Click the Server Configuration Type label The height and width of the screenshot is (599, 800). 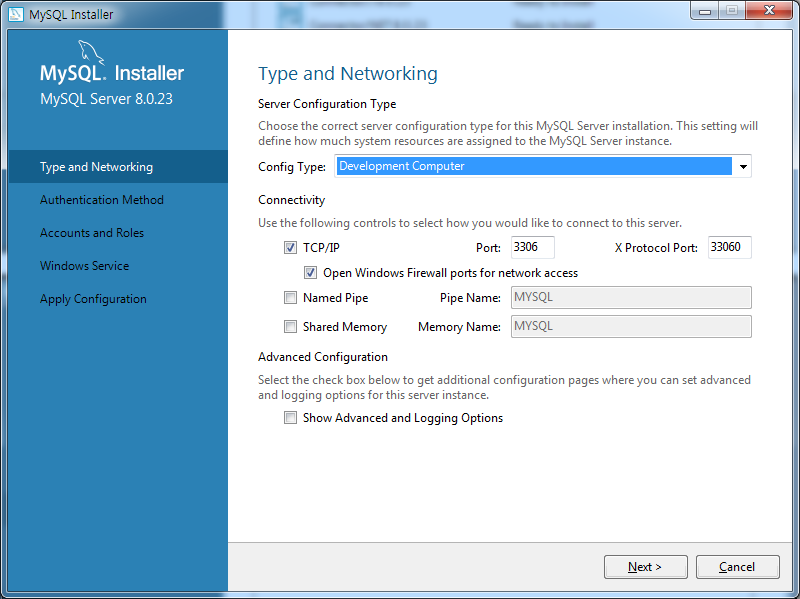pyautogui.click(x=327, y=104)
